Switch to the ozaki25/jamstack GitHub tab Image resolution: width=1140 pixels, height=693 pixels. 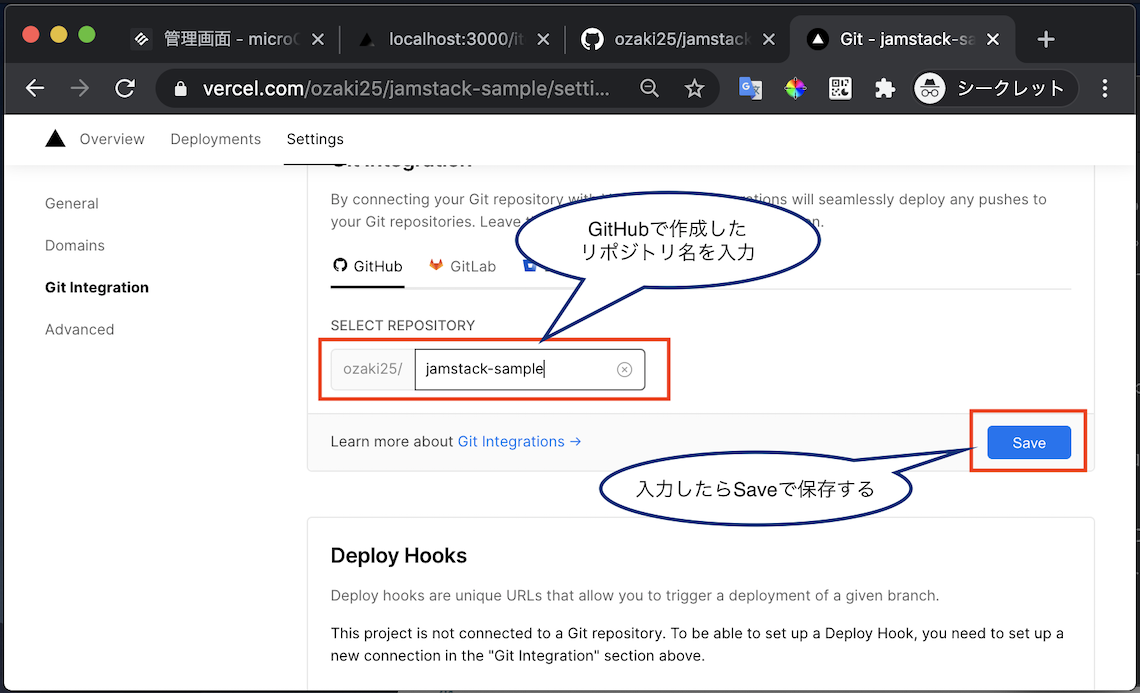pos(678,39)
